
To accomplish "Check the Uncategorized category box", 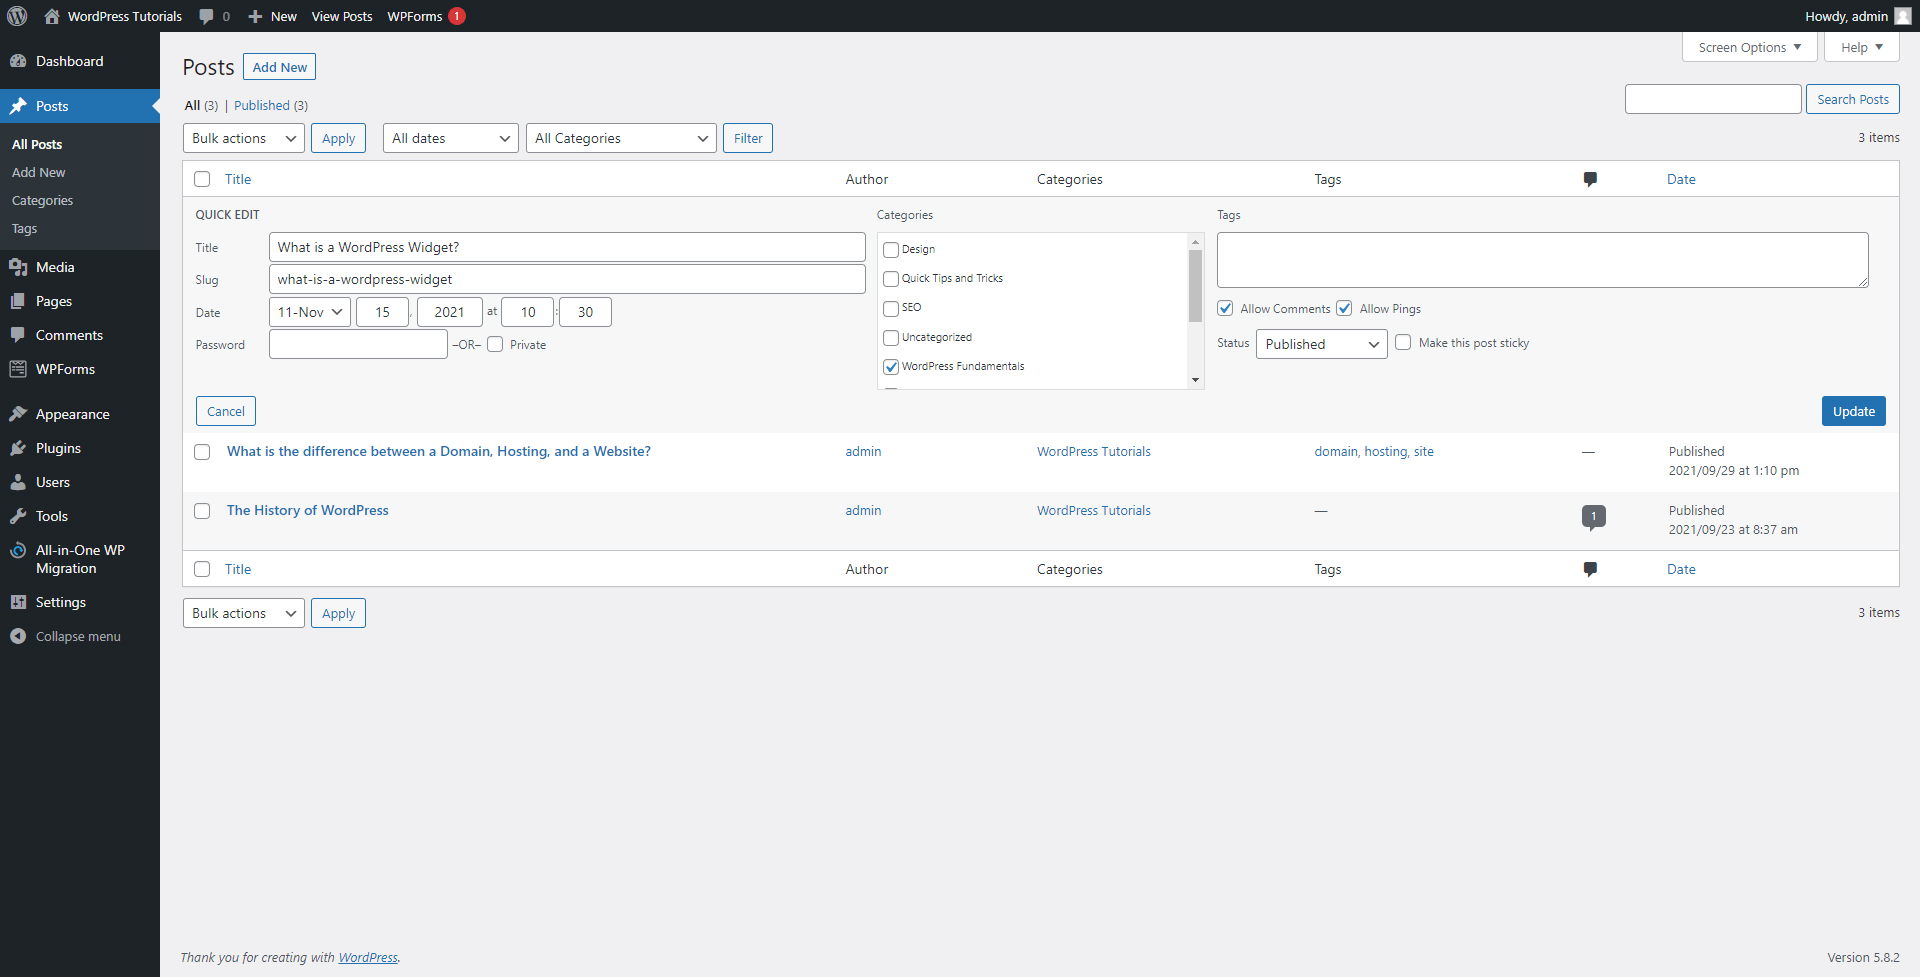I will [x=891, y=338].
